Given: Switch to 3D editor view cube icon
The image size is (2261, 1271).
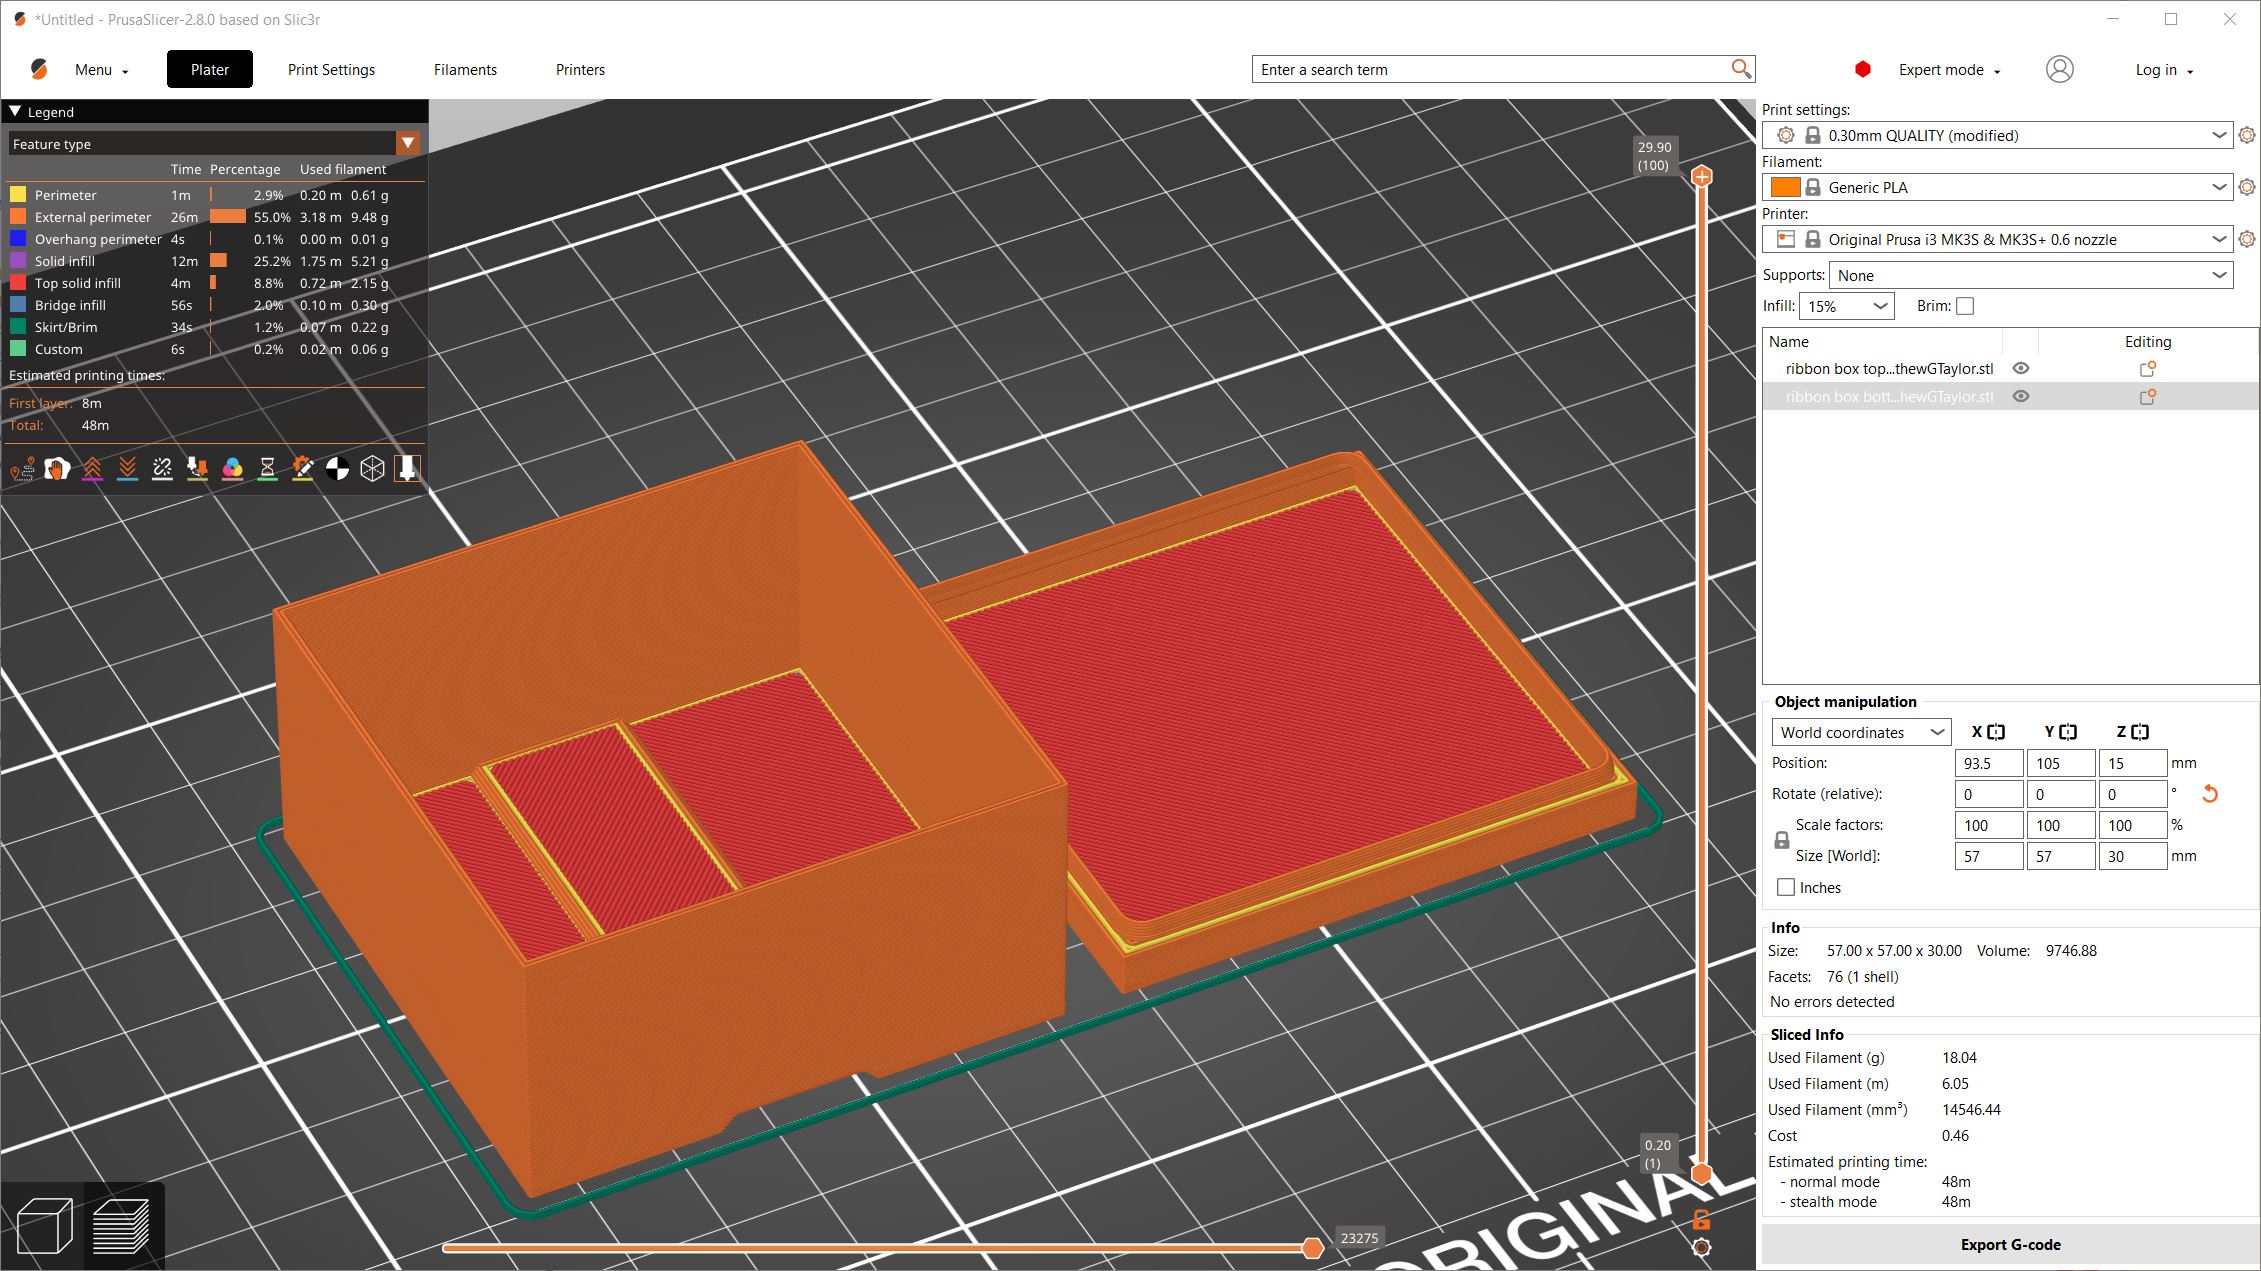Looking at the screenshot, I should (x=45, y=1225).
